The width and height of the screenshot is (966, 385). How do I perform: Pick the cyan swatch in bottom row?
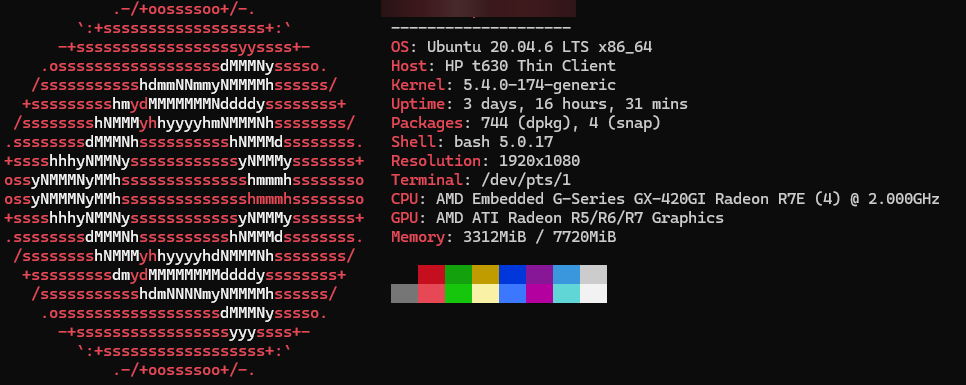click(567, 293)
